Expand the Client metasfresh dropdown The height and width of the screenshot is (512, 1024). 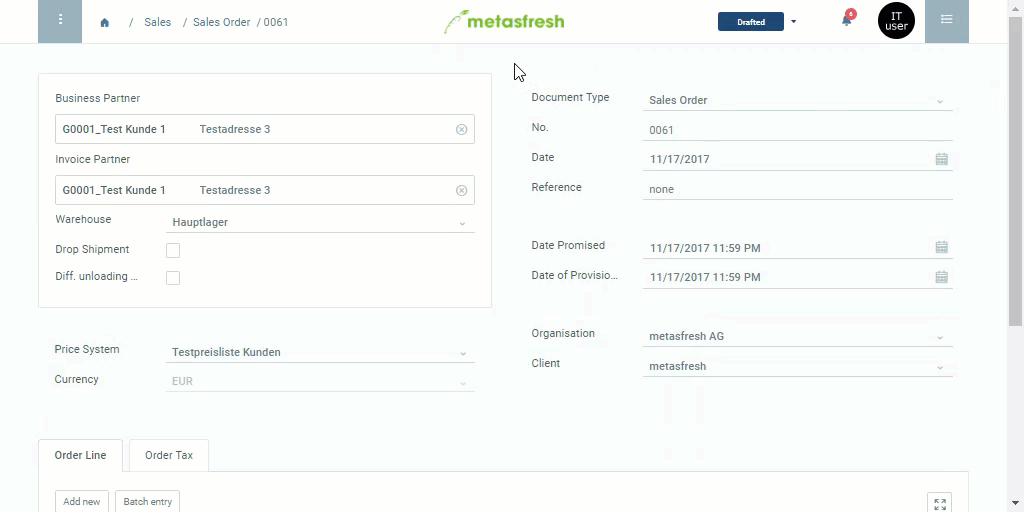click(x=940, y=368)
